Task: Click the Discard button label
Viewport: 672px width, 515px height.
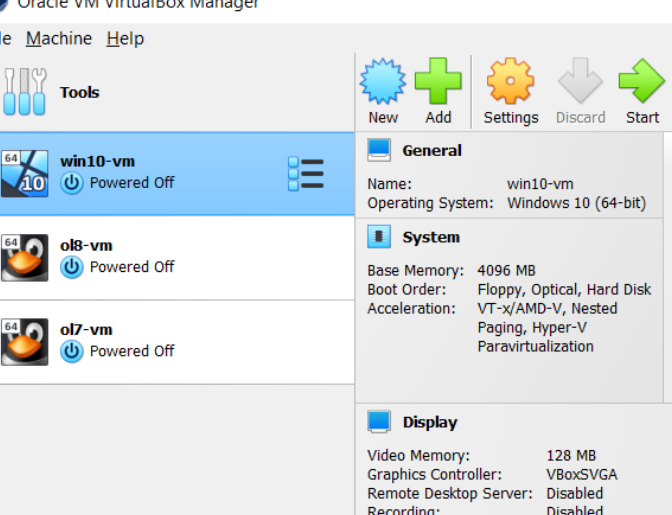Action: [581, 117]
